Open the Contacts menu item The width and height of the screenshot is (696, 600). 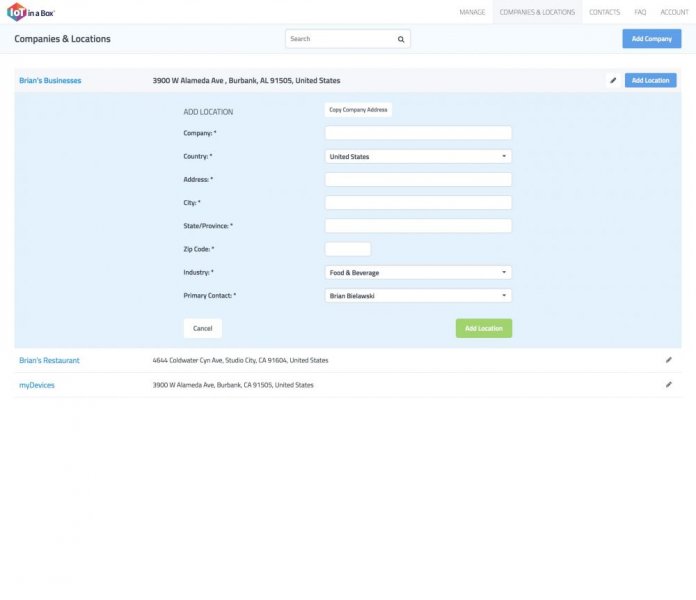tap(604, 12)
